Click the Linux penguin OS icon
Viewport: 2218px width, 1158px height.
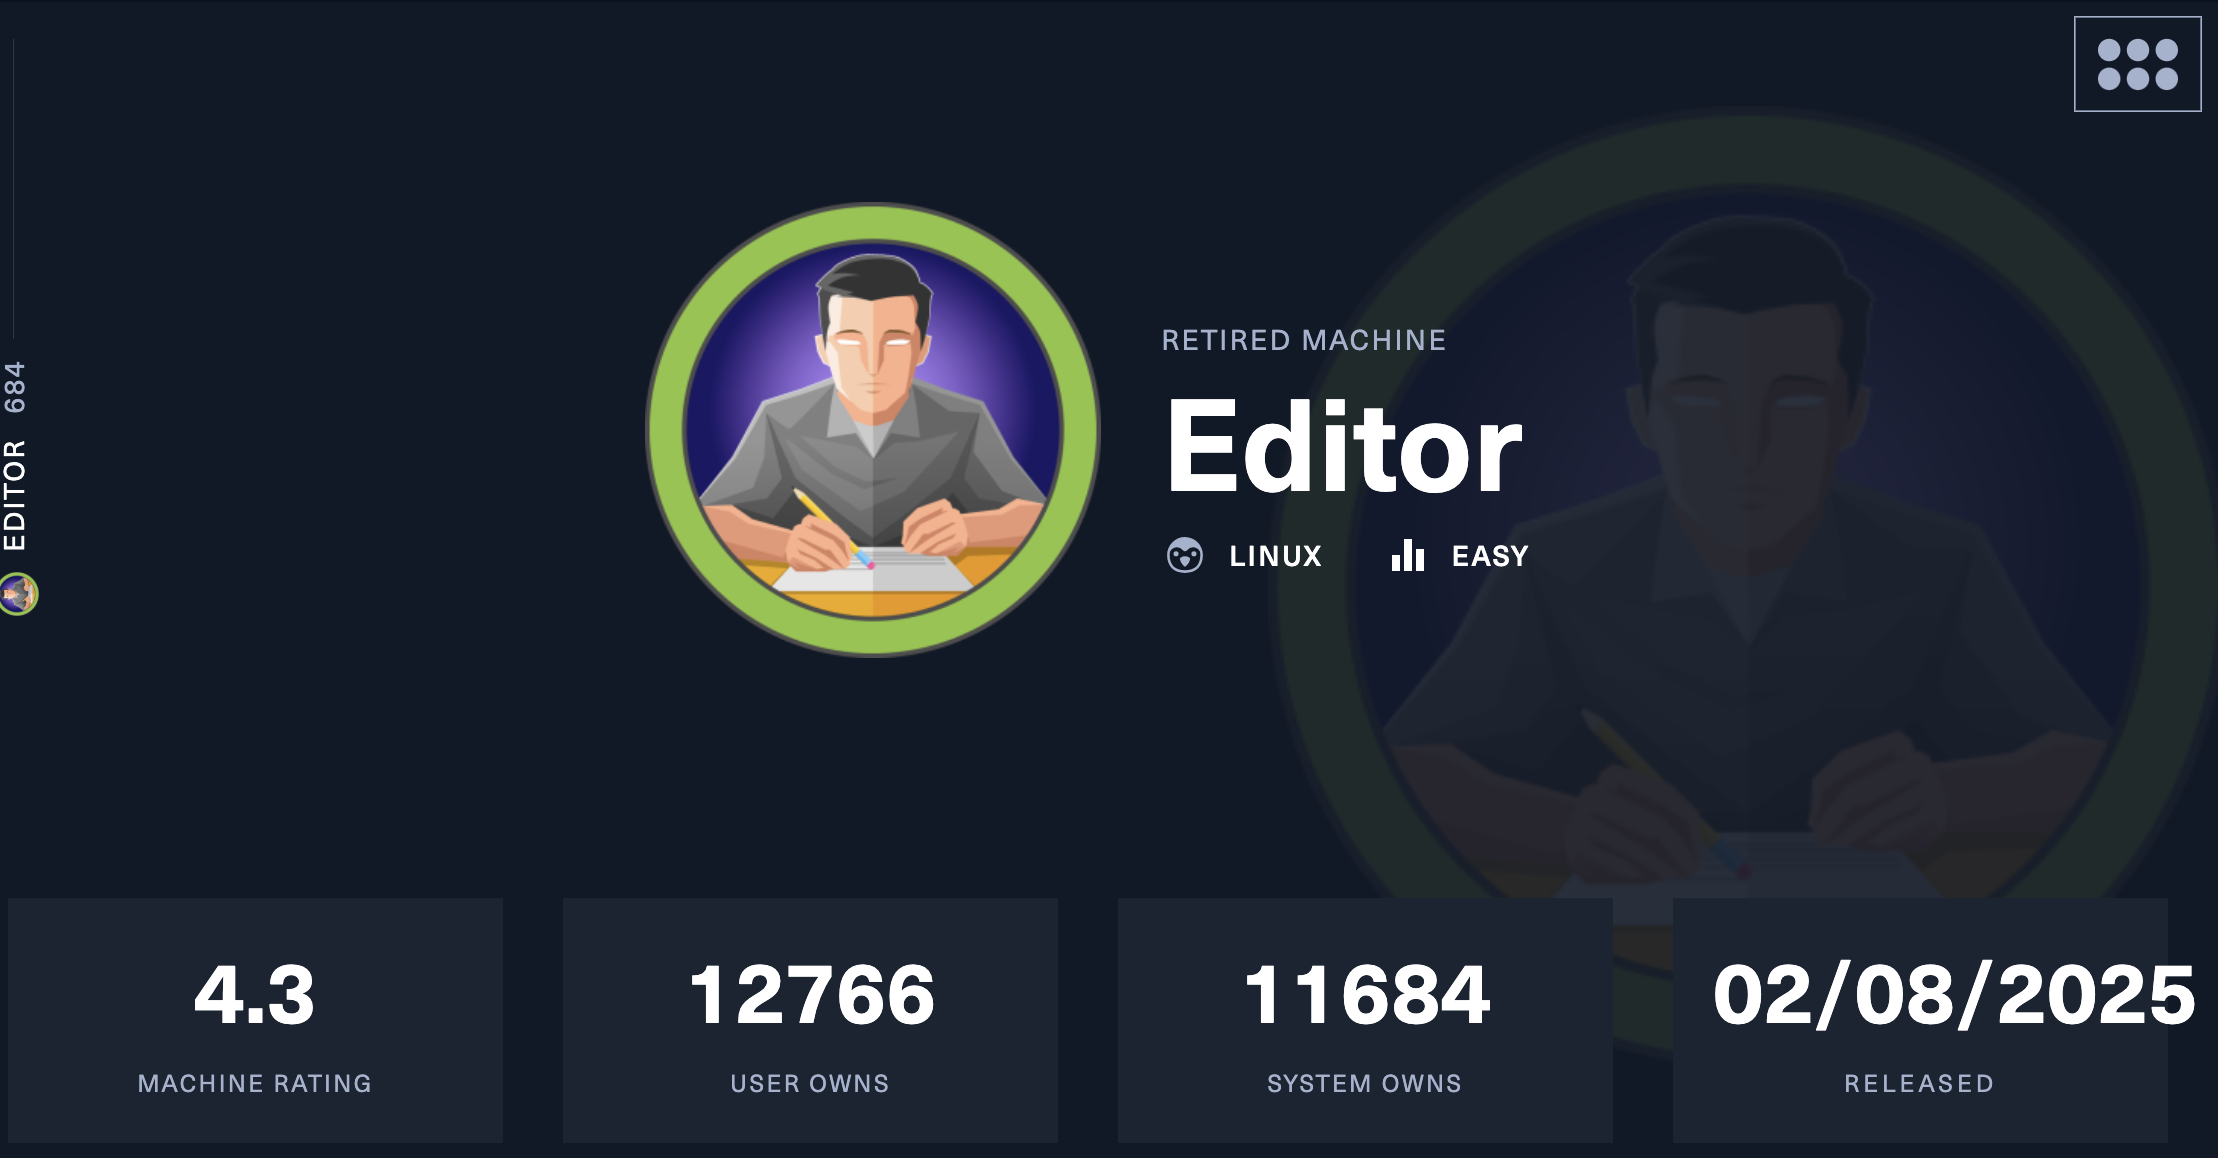click(x=1184, y=555)
